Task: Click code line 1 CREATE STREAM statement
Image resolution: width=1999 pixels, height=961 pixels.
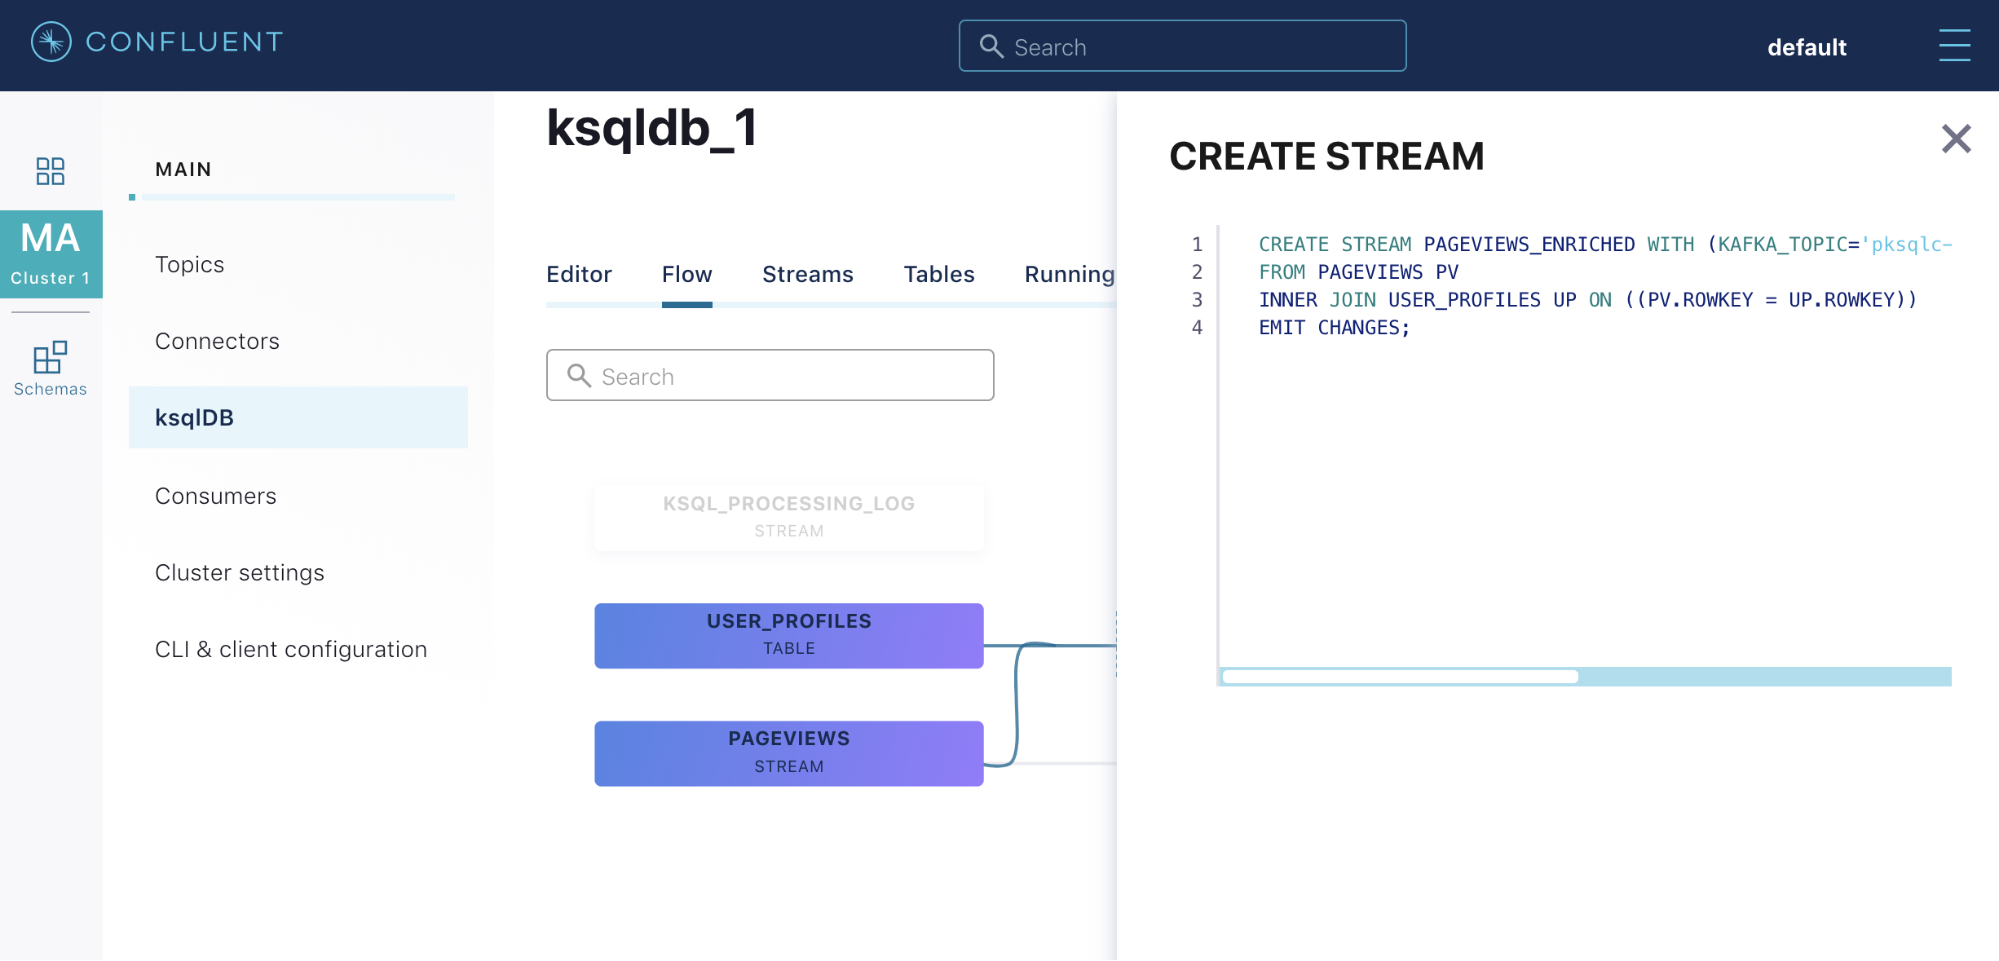Action: (1604, 244)
